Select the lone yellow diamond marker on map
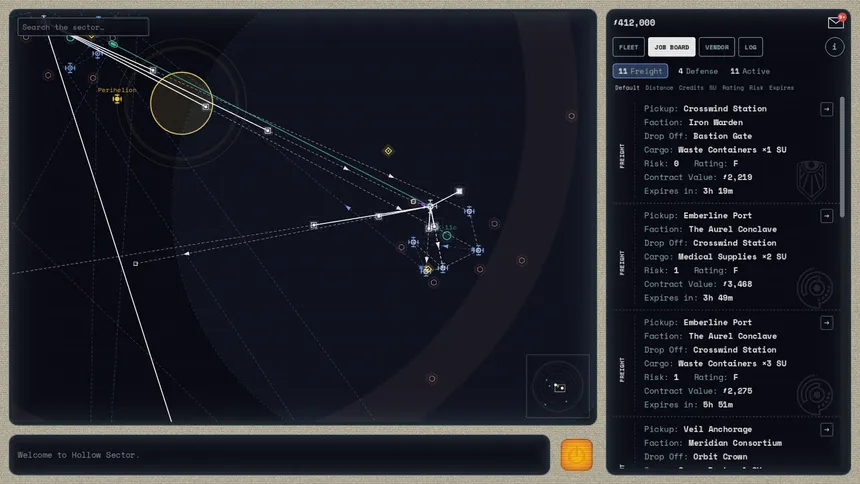This screenshot has height=484, width=860. pyautogui.click(x=388, y=151)
